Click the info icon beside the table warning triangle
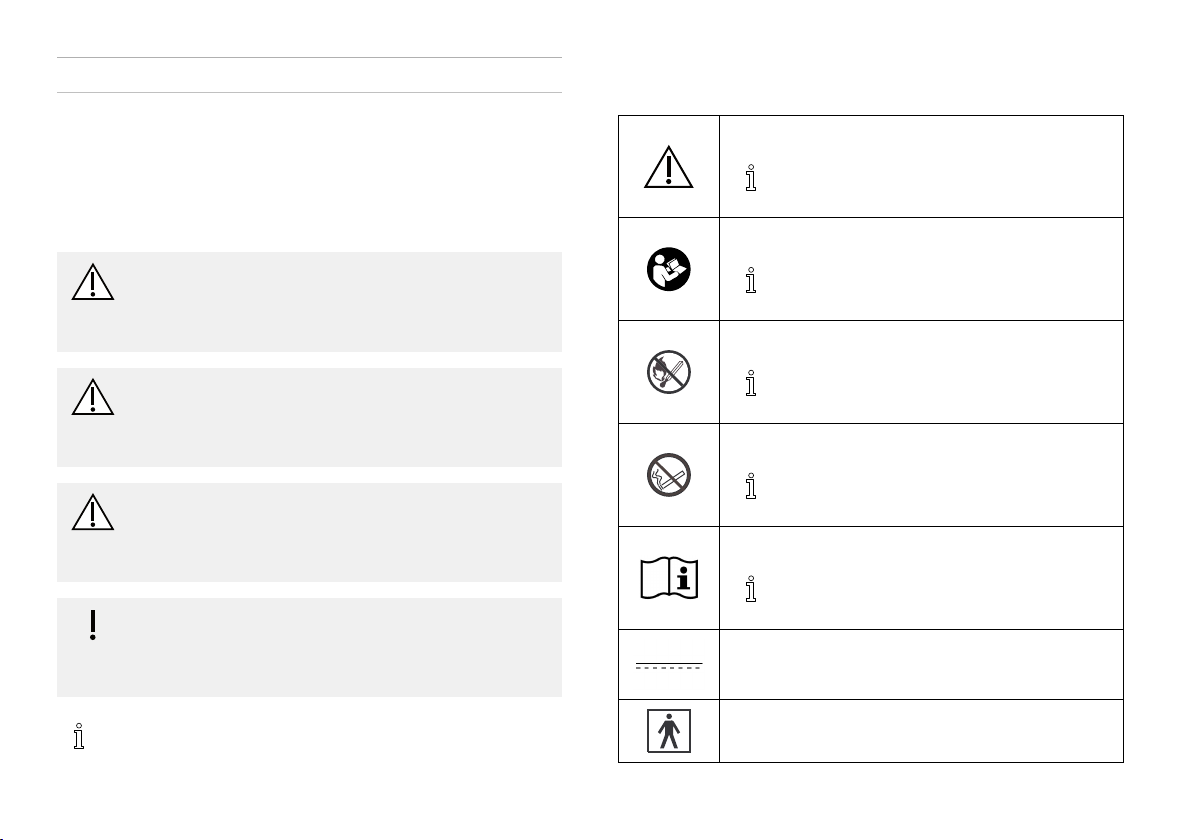 point(751,177)
